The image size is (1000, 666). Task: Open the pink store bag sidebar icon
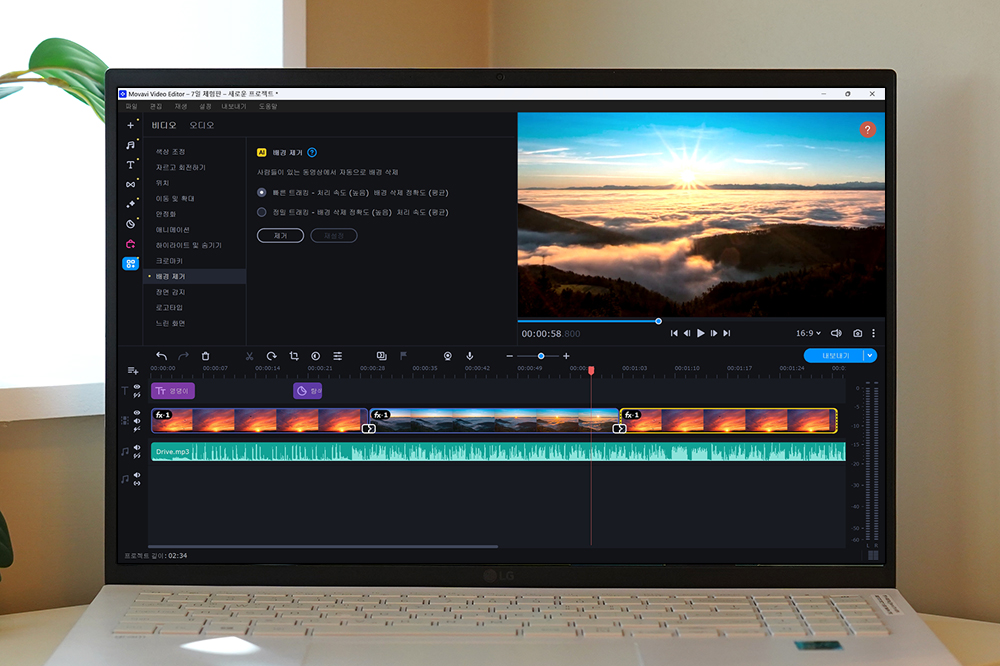[130, 244]
